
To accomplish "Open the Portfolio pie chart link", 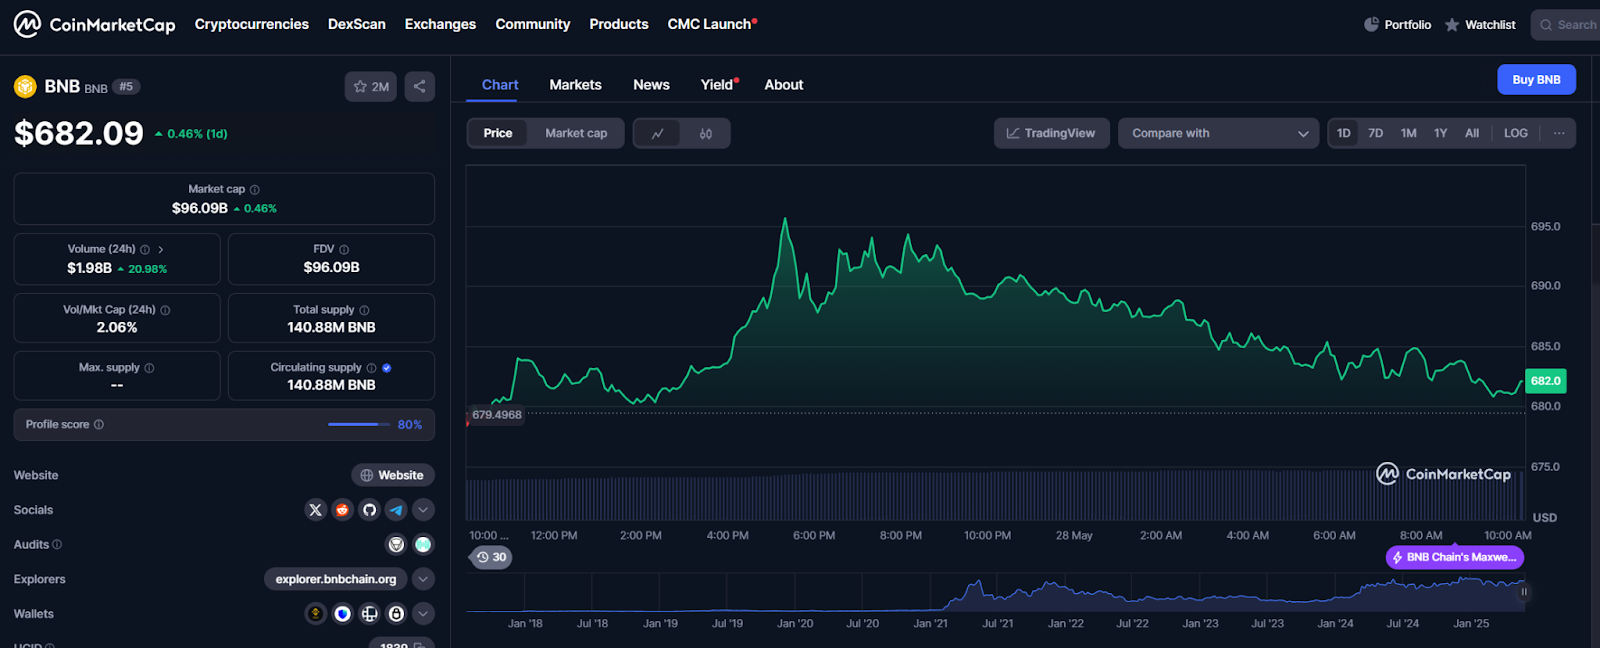I will click(1398, 25).
